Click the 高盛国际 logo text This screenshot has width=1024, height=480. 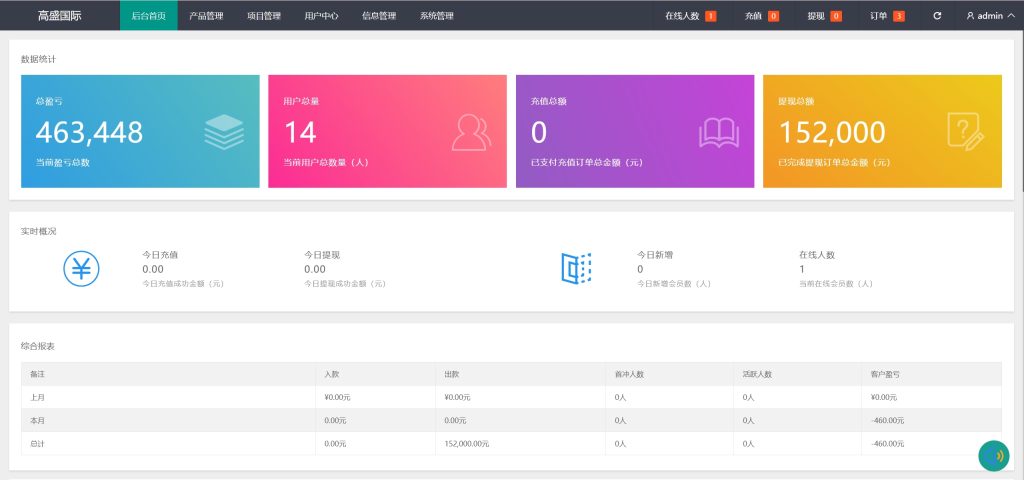point(59,16)
